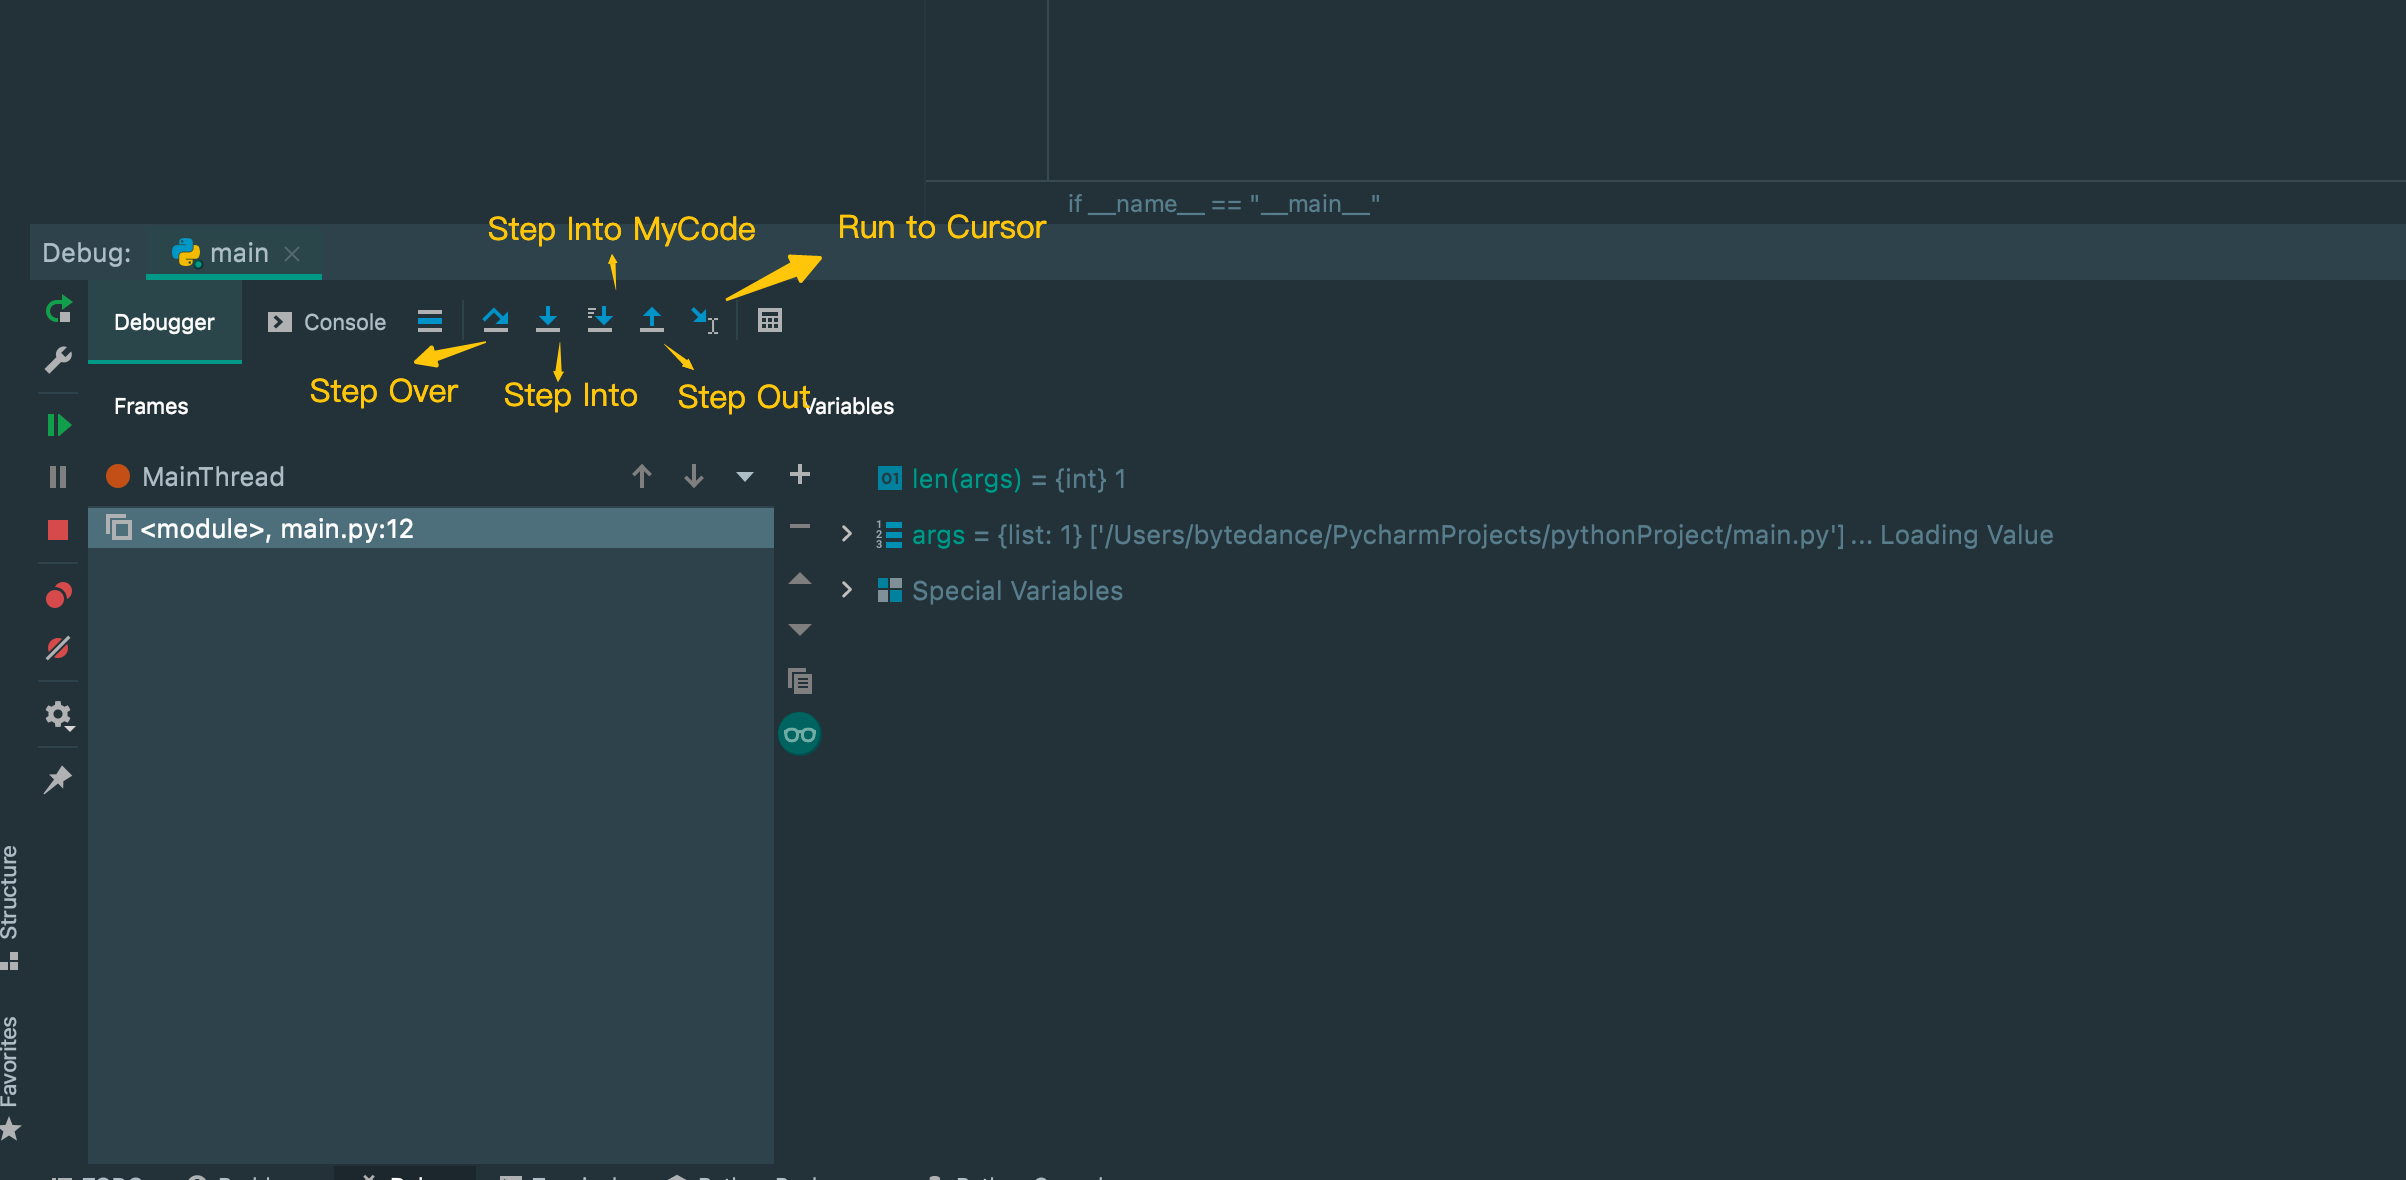Rerun the main debug session

coord(59,309)
